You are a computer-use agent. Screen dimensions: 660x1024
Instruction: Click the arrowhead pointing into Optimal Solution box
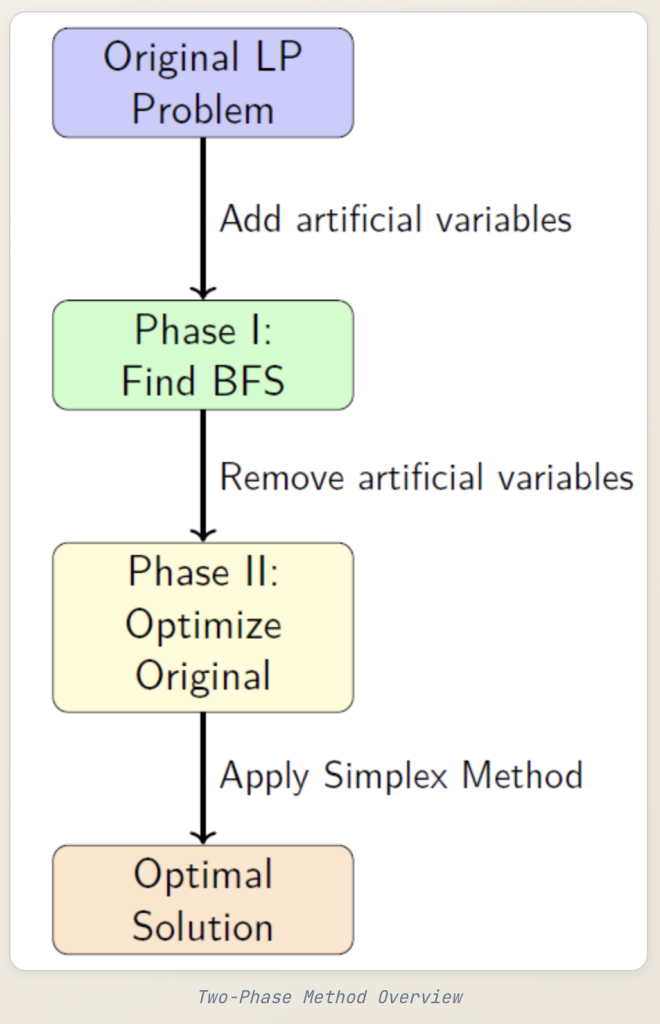203,836
